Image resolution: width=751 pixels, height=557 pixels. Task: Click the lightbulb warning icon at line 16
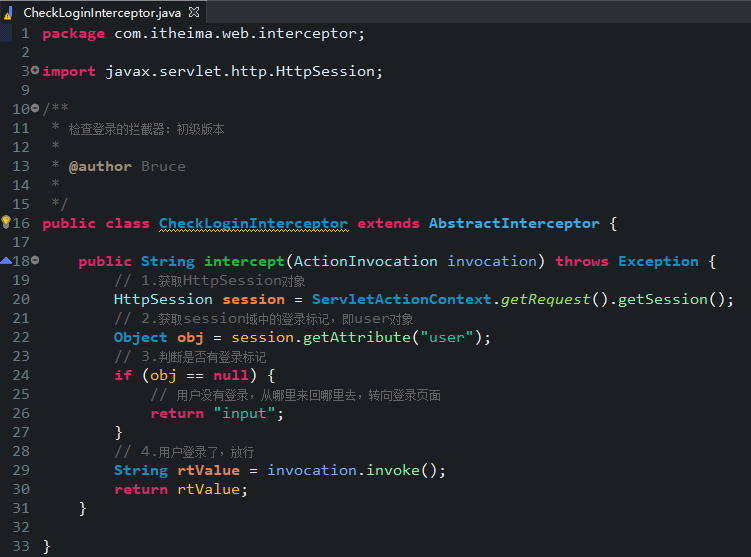6,222
